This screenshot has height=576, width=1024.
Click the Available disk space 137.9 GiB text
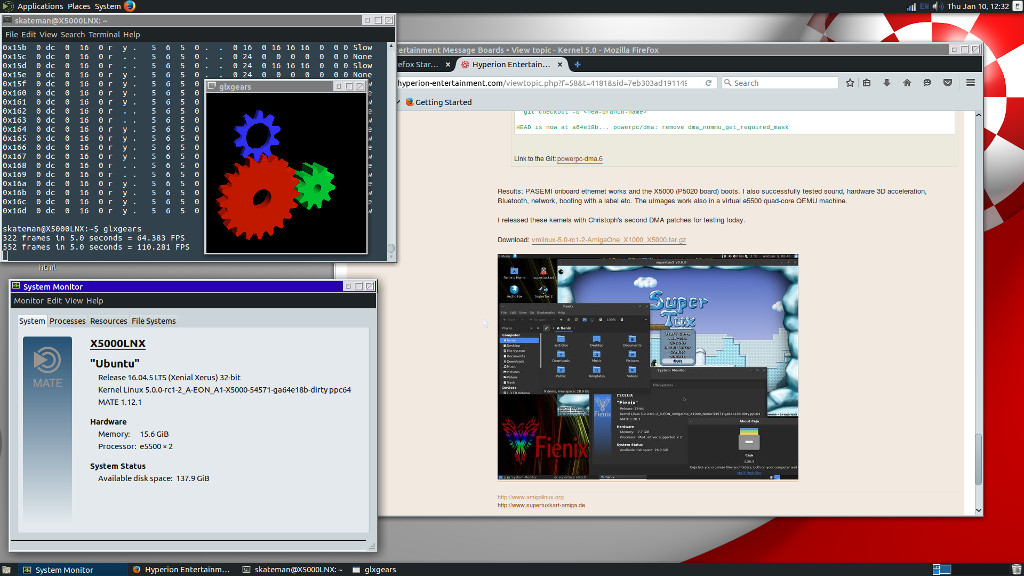(153, 479)
